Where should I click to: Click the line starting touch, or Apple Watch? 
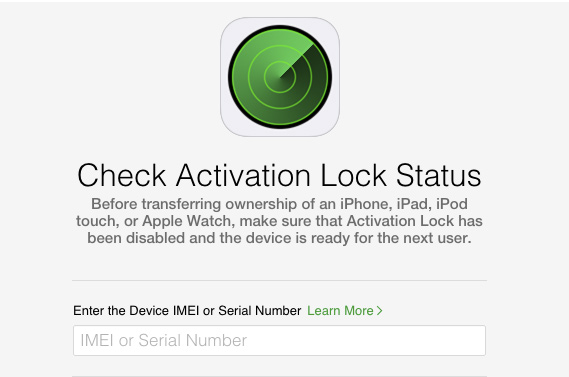click(279, 221)
